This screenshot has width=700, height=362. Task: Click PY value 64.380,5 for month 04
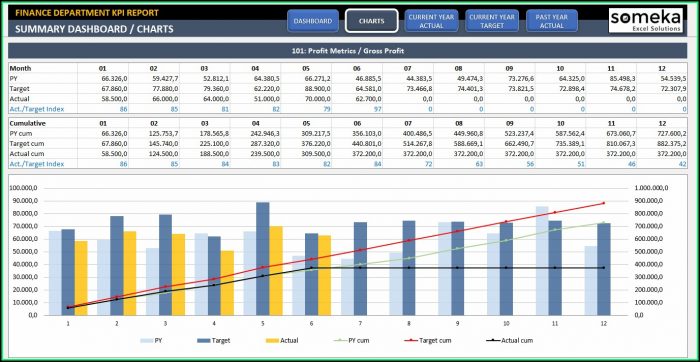coord(267,79)
